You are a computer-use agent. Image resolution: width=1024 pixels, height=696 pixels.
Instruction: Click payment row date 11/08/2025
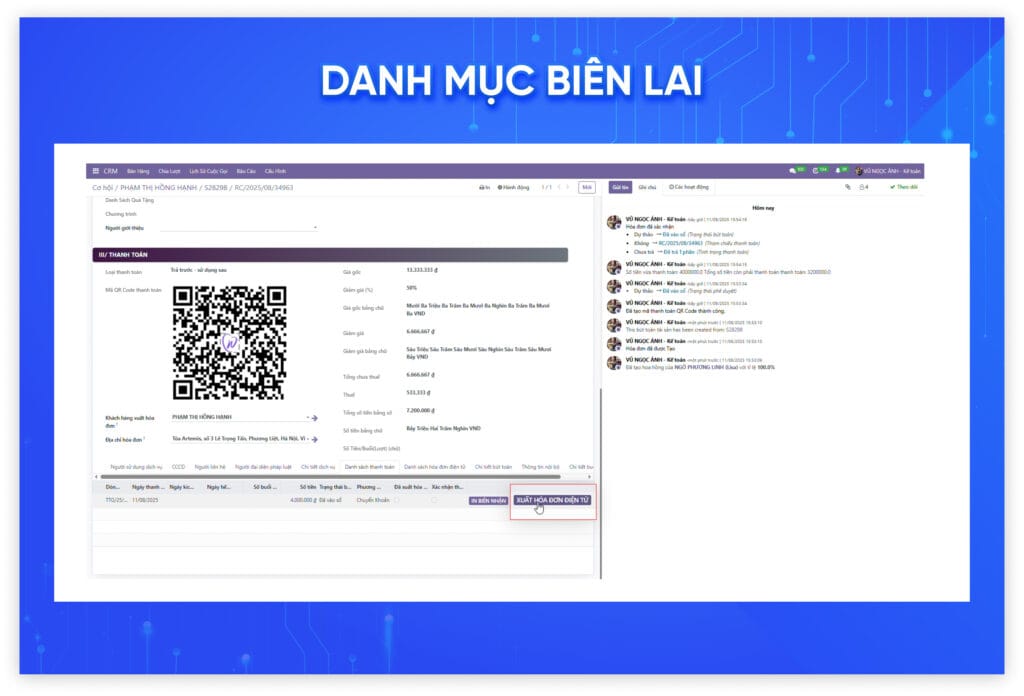[145, 500]
